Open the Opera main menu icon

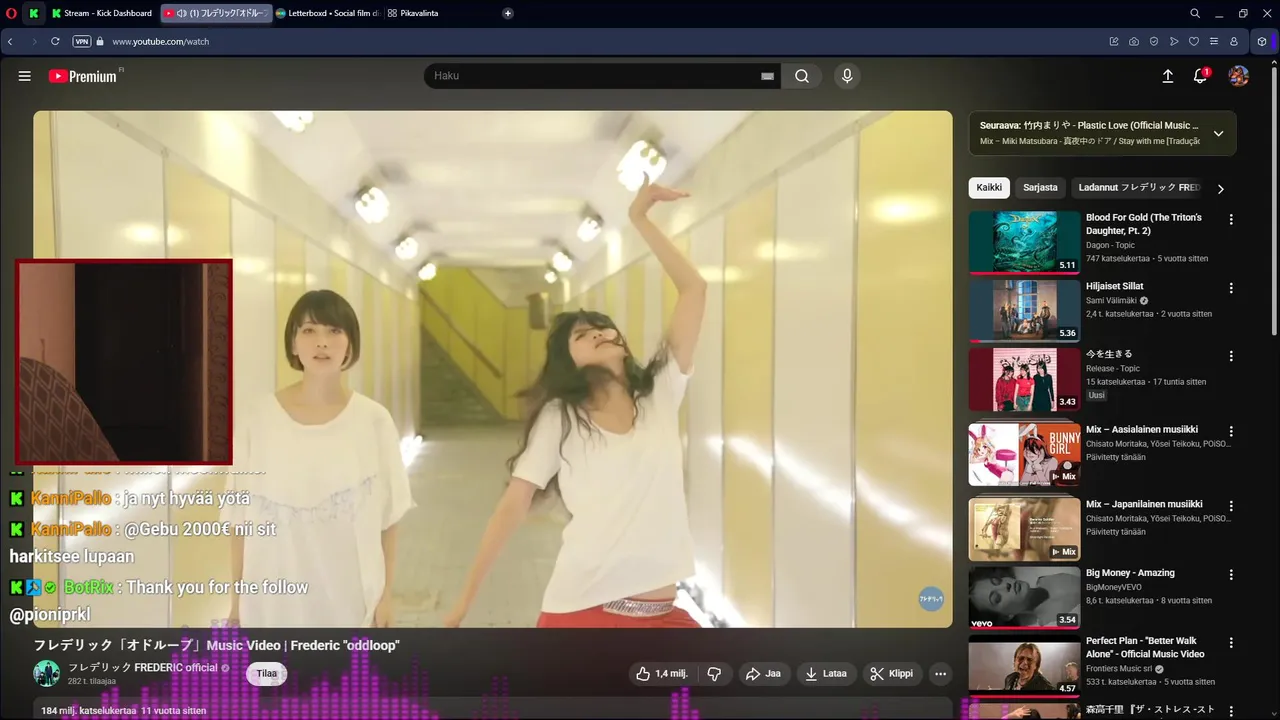[11, 13]
